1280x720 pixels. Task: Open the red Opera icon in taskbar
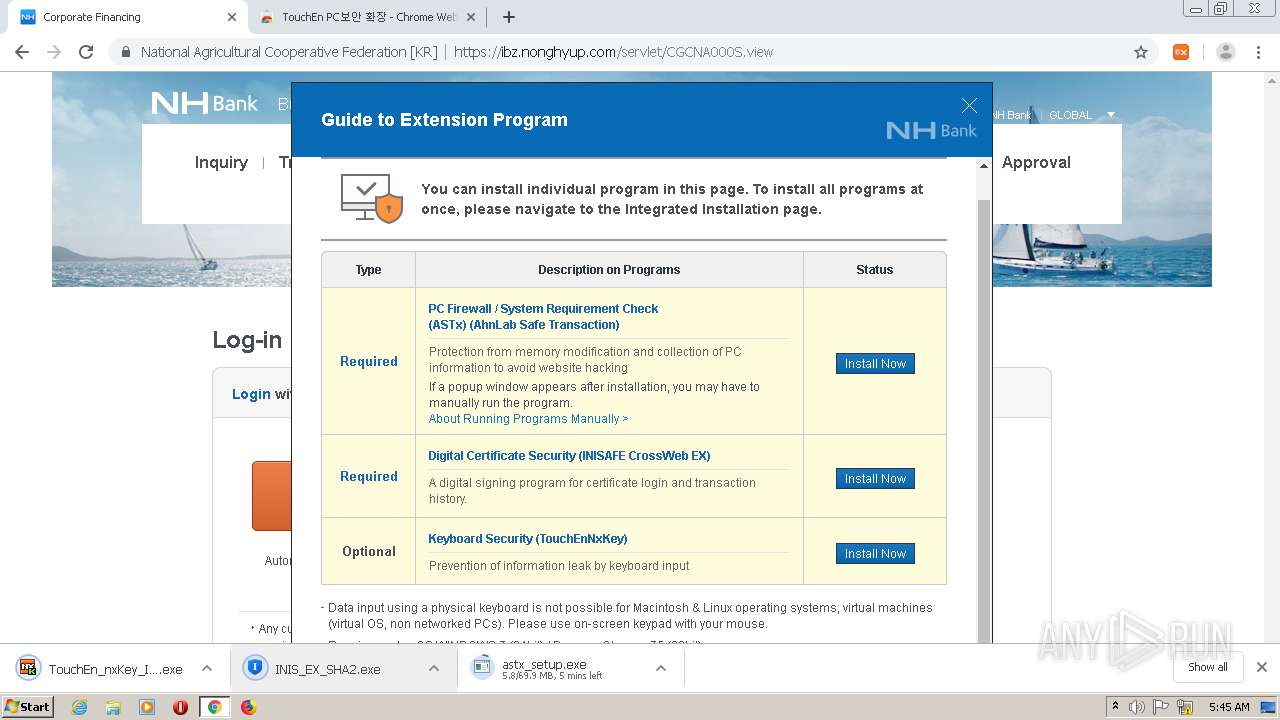click(180, 707)
